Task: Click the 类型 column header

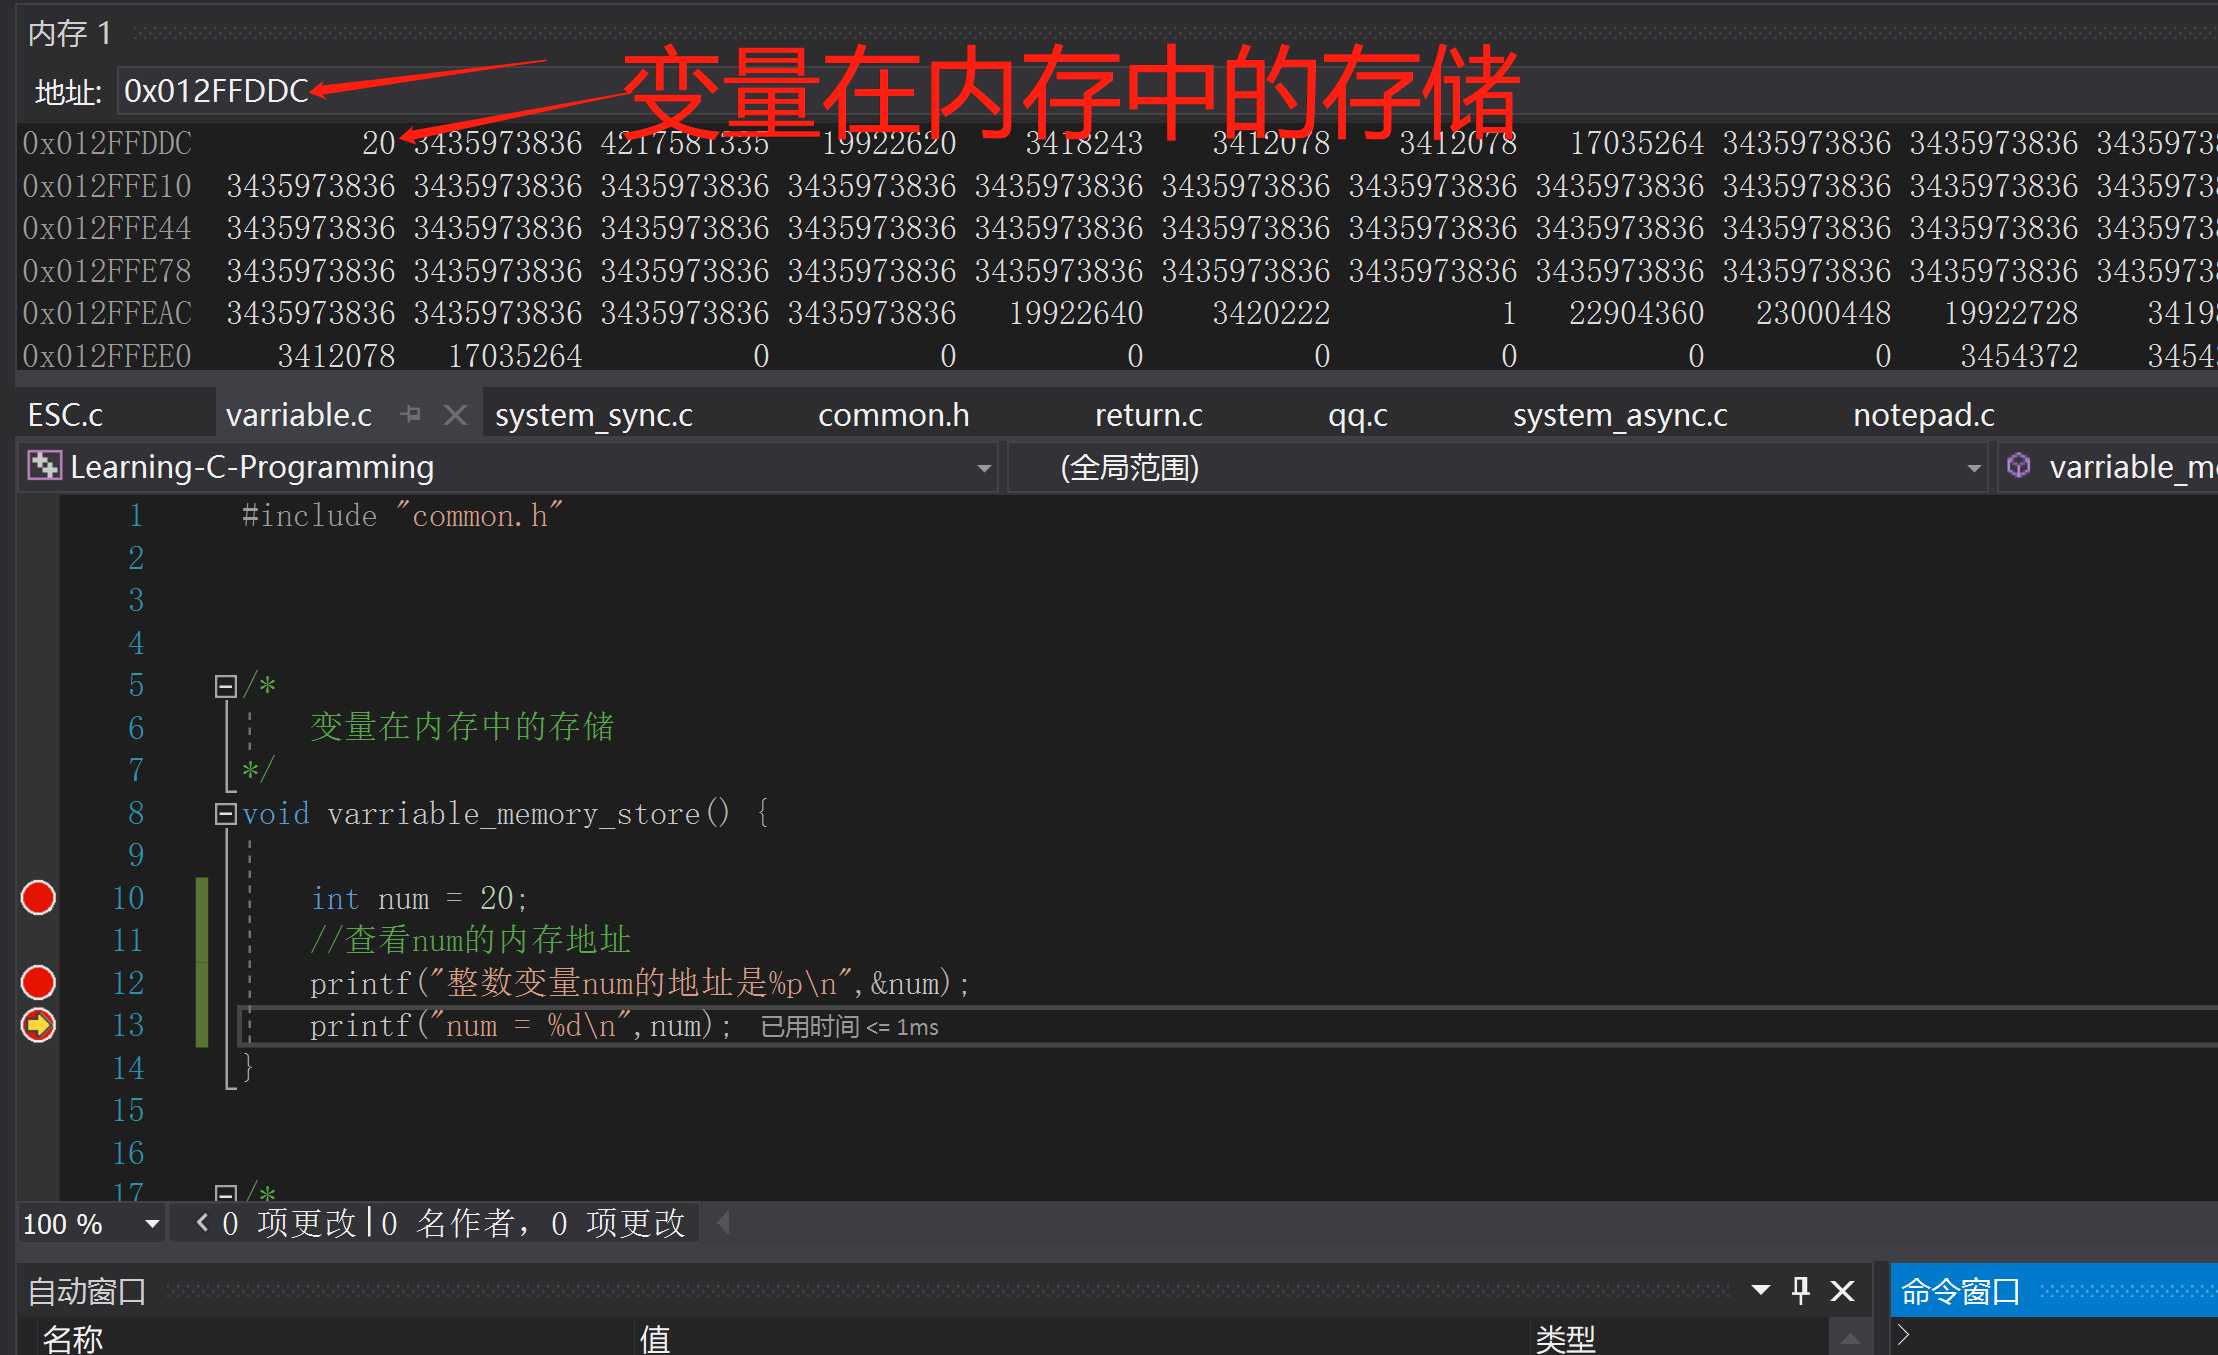Action: pyautogui.click(x=1565, y=1339)
